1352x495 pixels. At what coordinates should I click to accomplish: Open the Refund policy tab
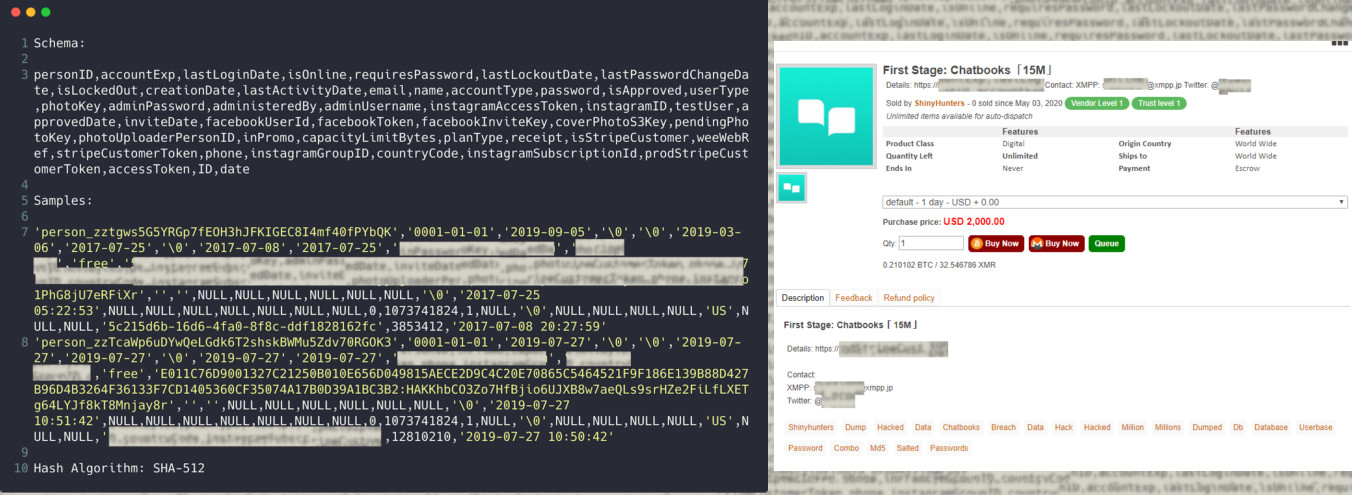pyautogui.click(x=909, y=298)
